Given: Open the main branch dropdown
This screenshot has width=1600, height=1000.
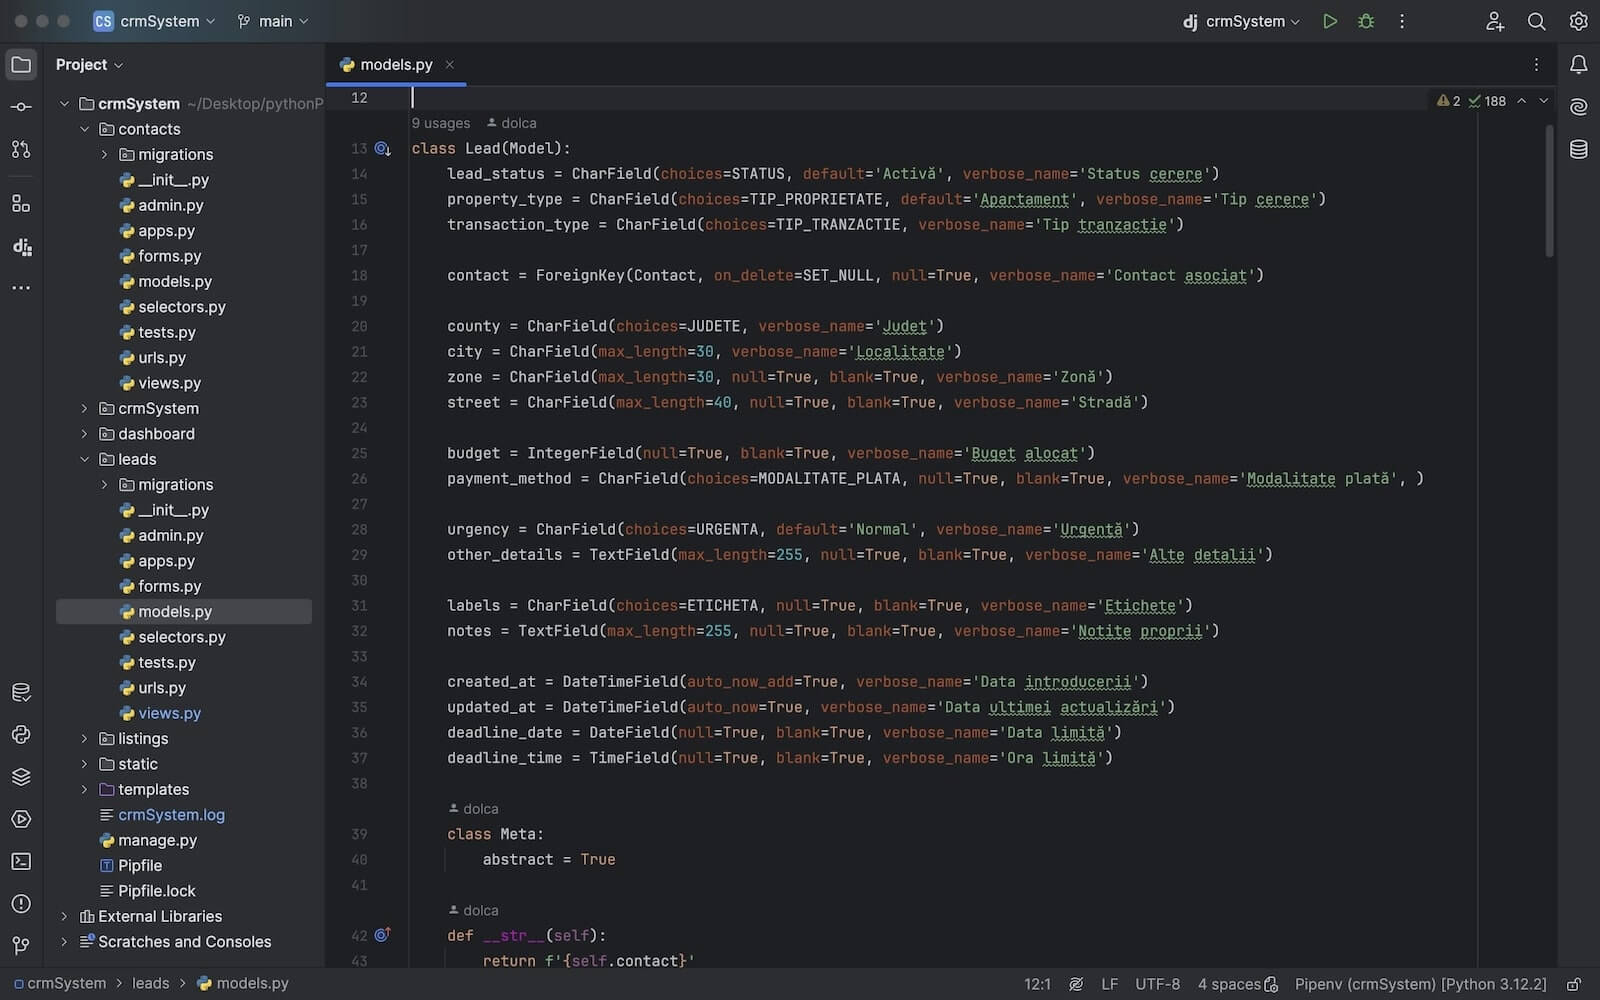Looking at the screenshot, I should [x=273, y=21].
